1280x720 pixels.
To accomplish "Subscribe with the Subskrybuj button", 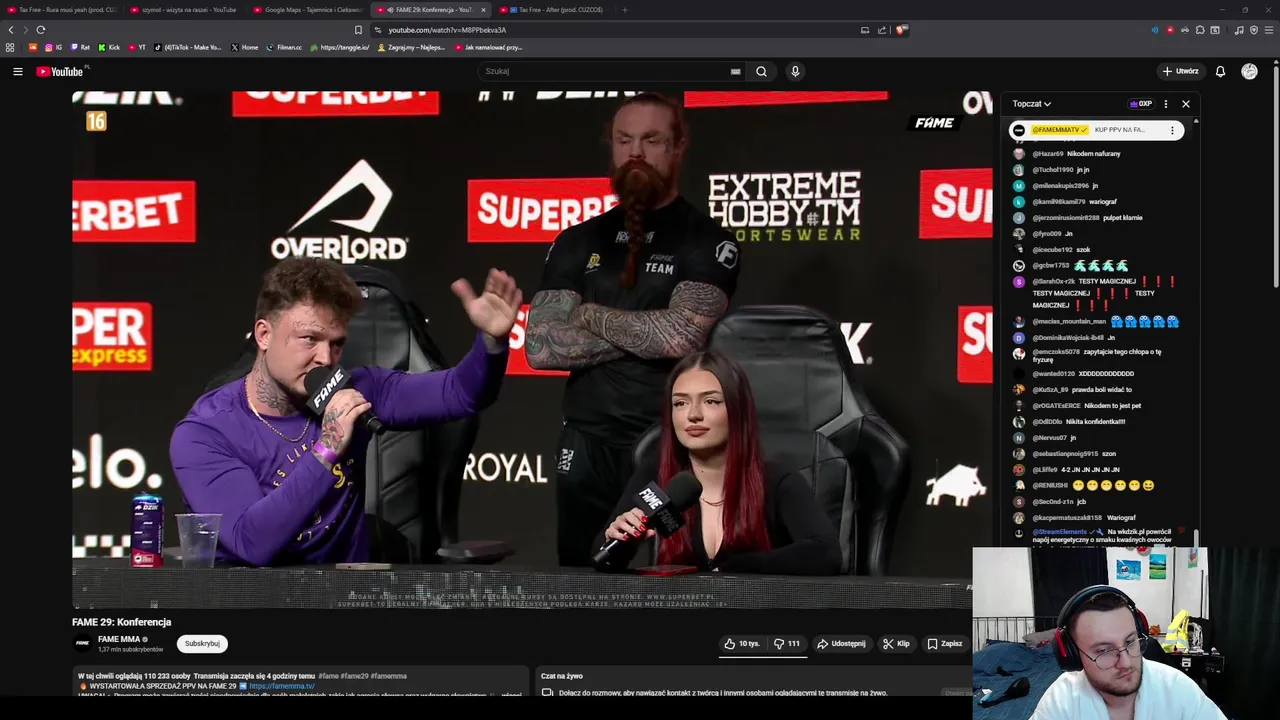I will (x=202, y=644).
